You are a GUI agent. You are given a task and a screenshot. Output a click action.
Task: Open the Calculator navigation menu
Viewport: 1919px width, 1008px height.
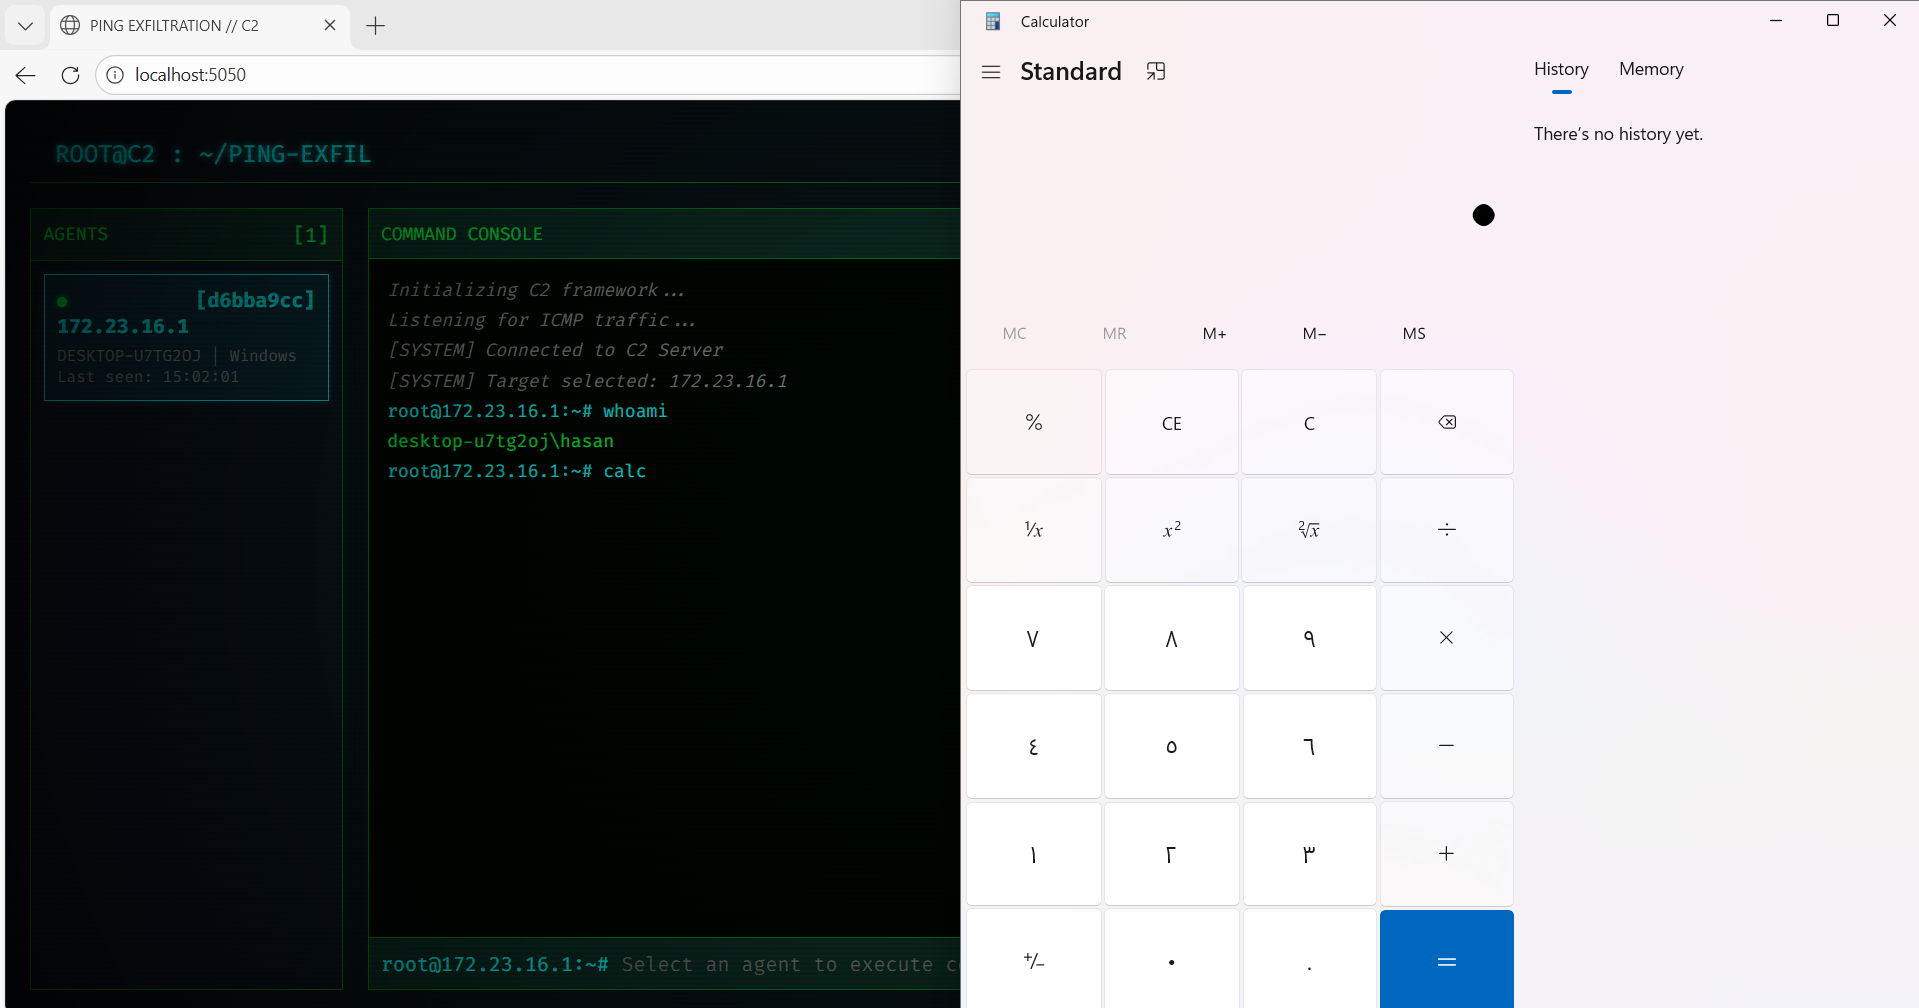coord(990,71)
